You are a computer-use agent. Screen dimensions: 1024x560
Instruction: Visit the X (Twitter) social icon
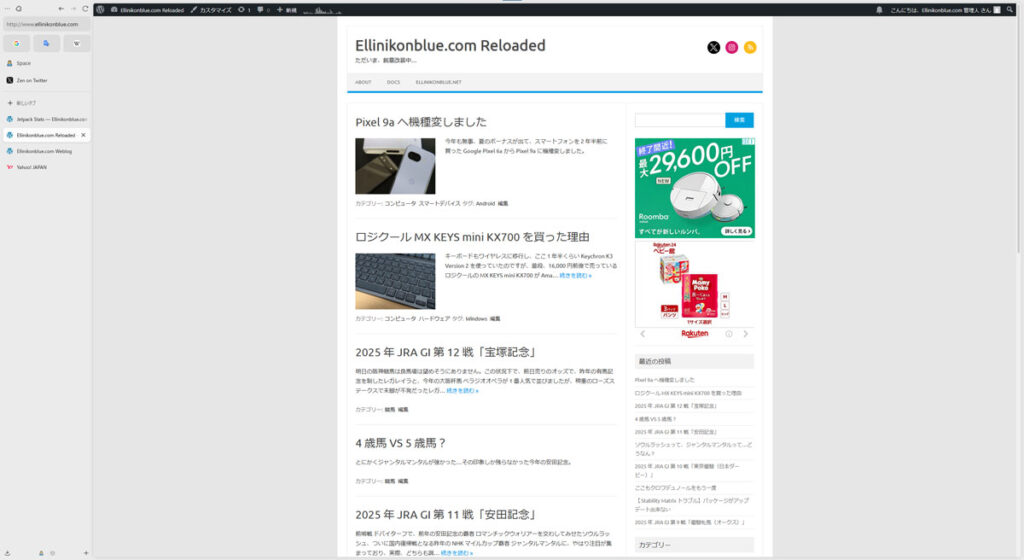click(714, 47)
